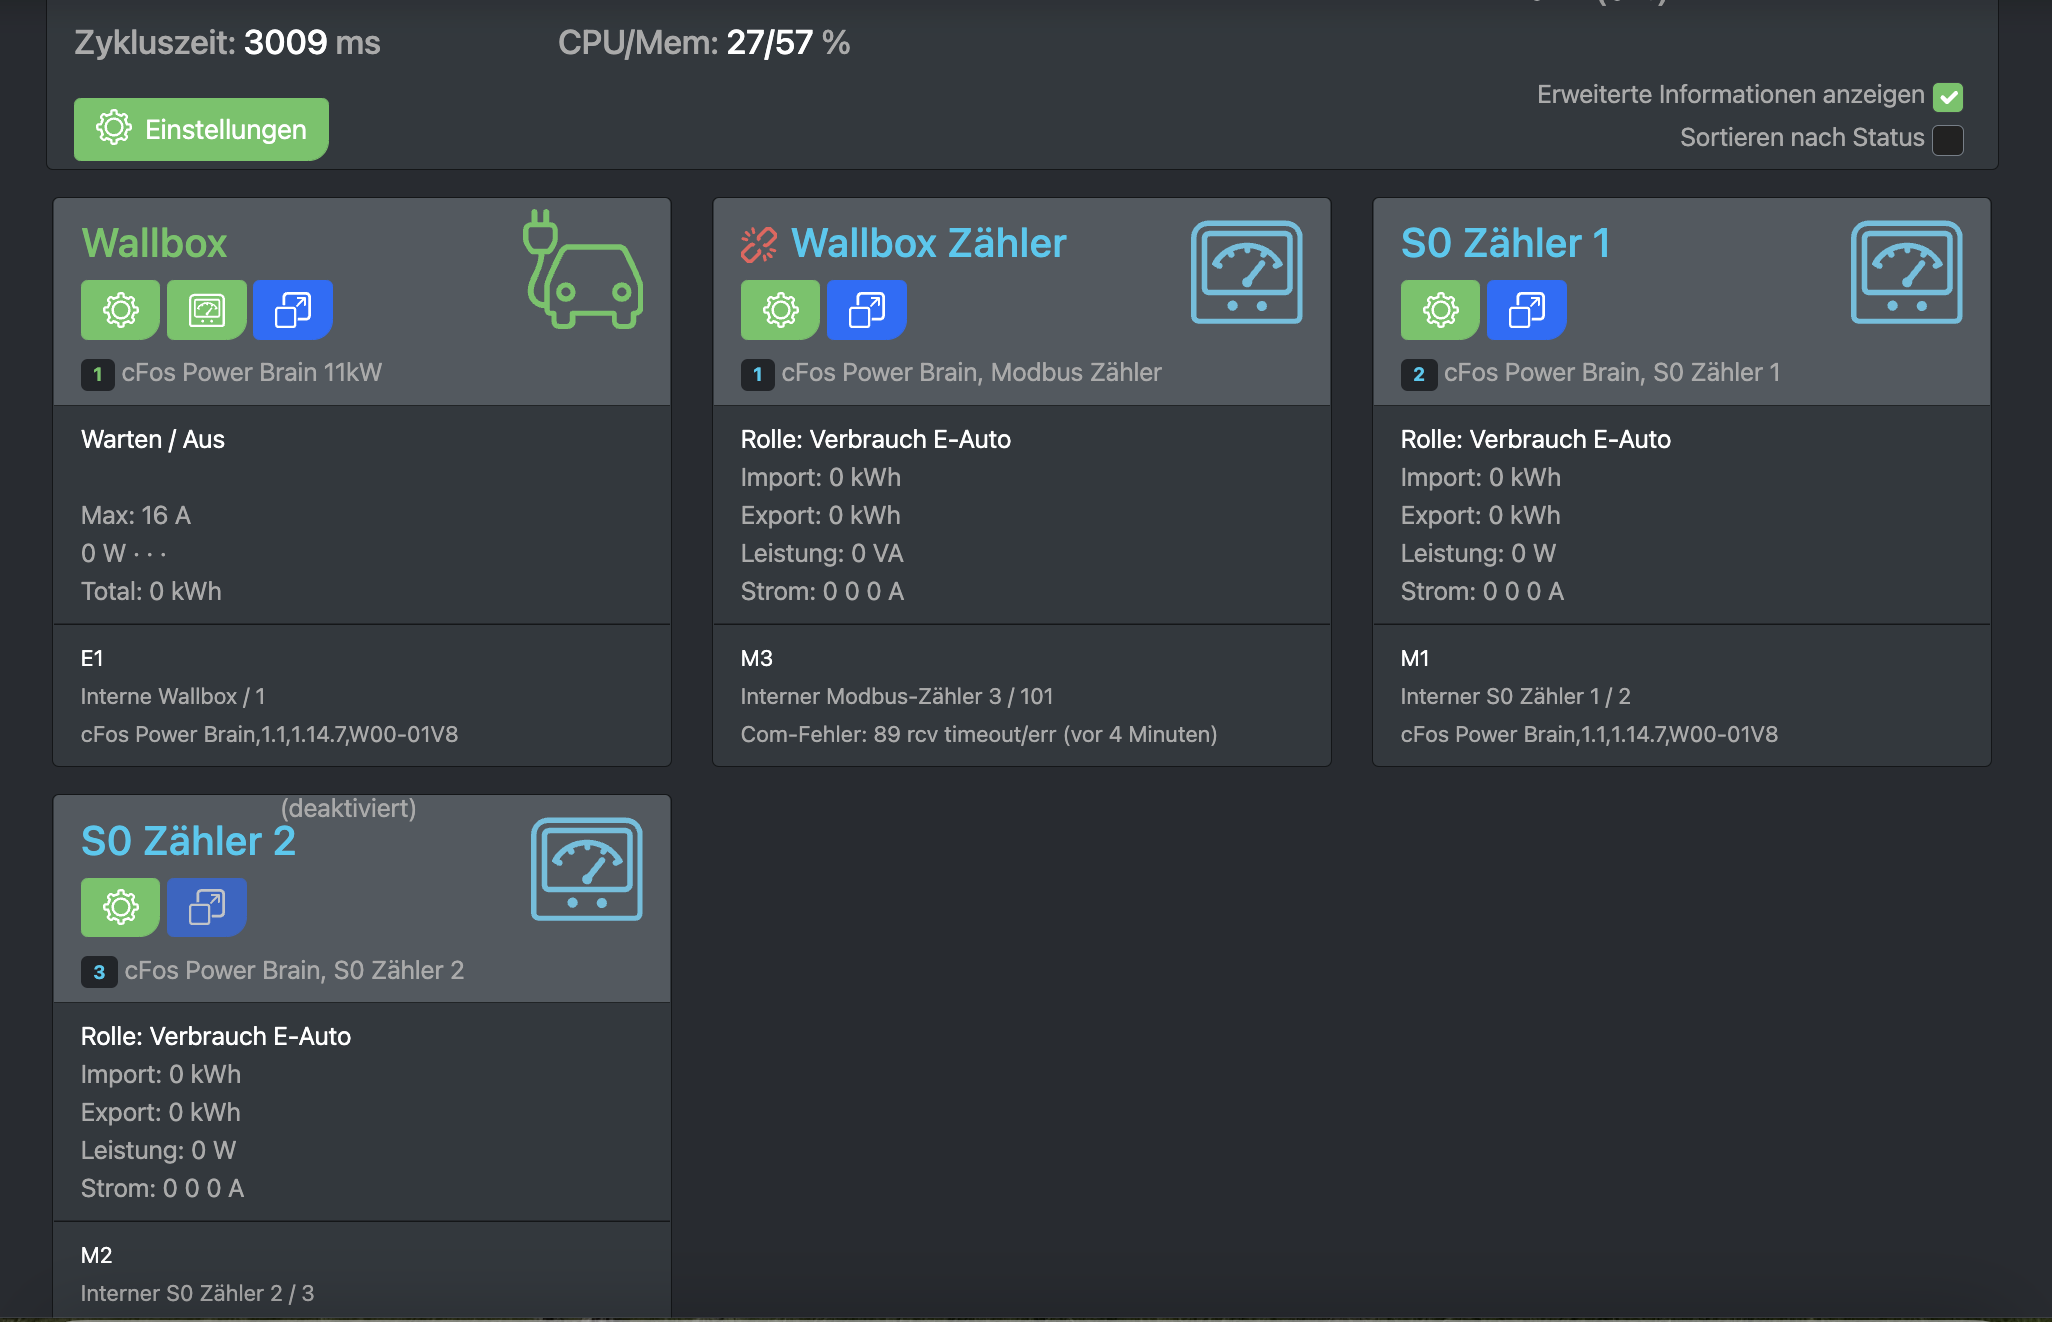Click the Wallbox Zähler card title
2052x1322 pixels.
(929, 243)
